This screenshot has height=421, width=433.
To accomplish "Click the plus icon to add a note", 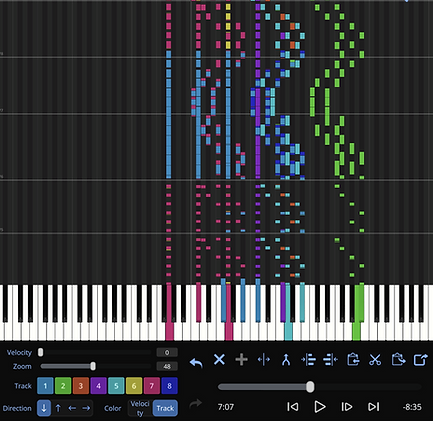I will (241, 360).
